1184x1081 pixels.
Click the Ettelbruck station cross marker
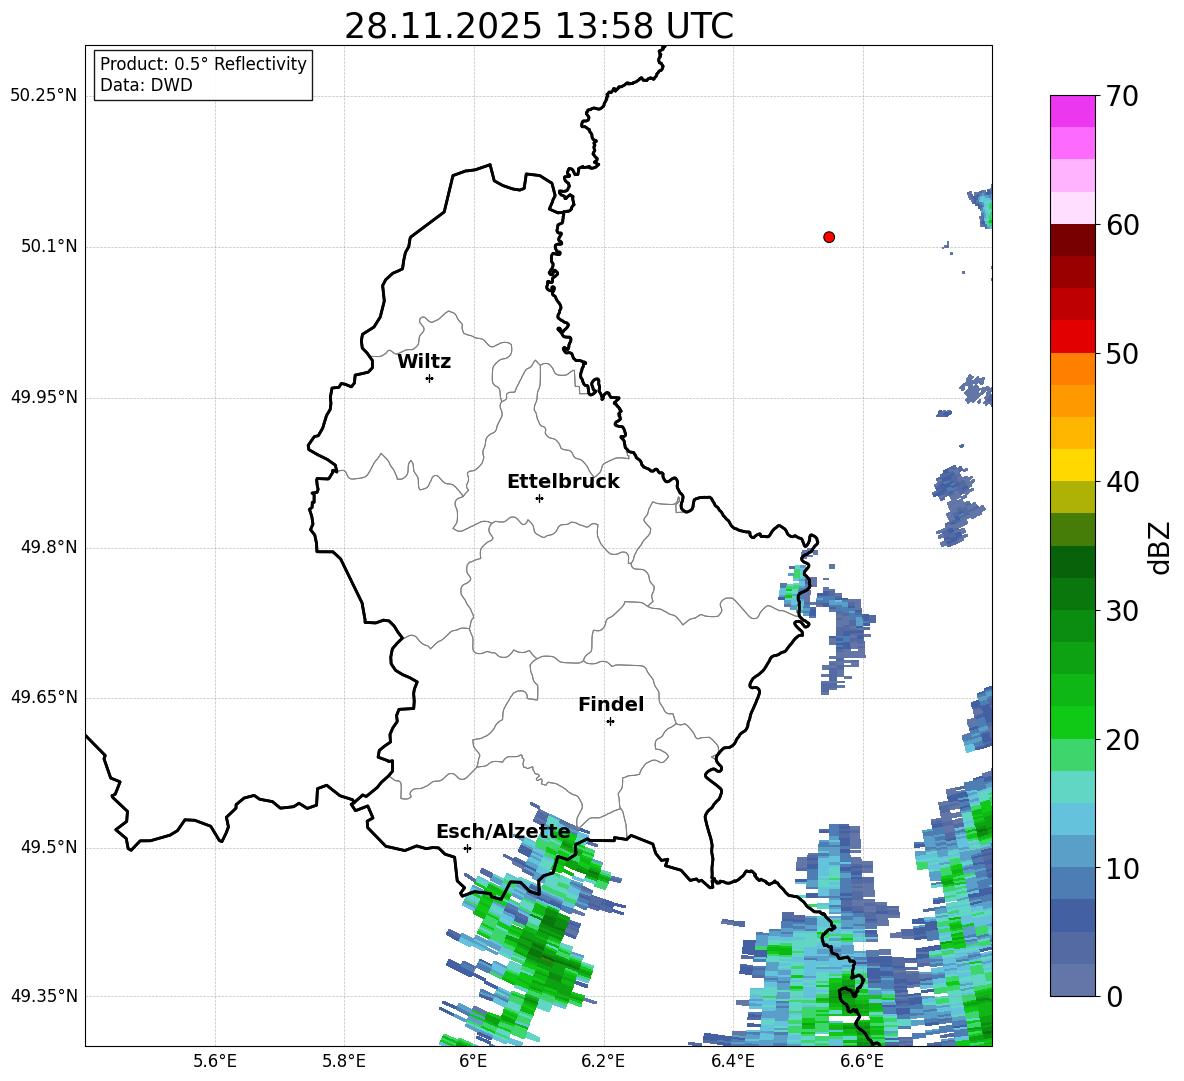tap(539, 498)
